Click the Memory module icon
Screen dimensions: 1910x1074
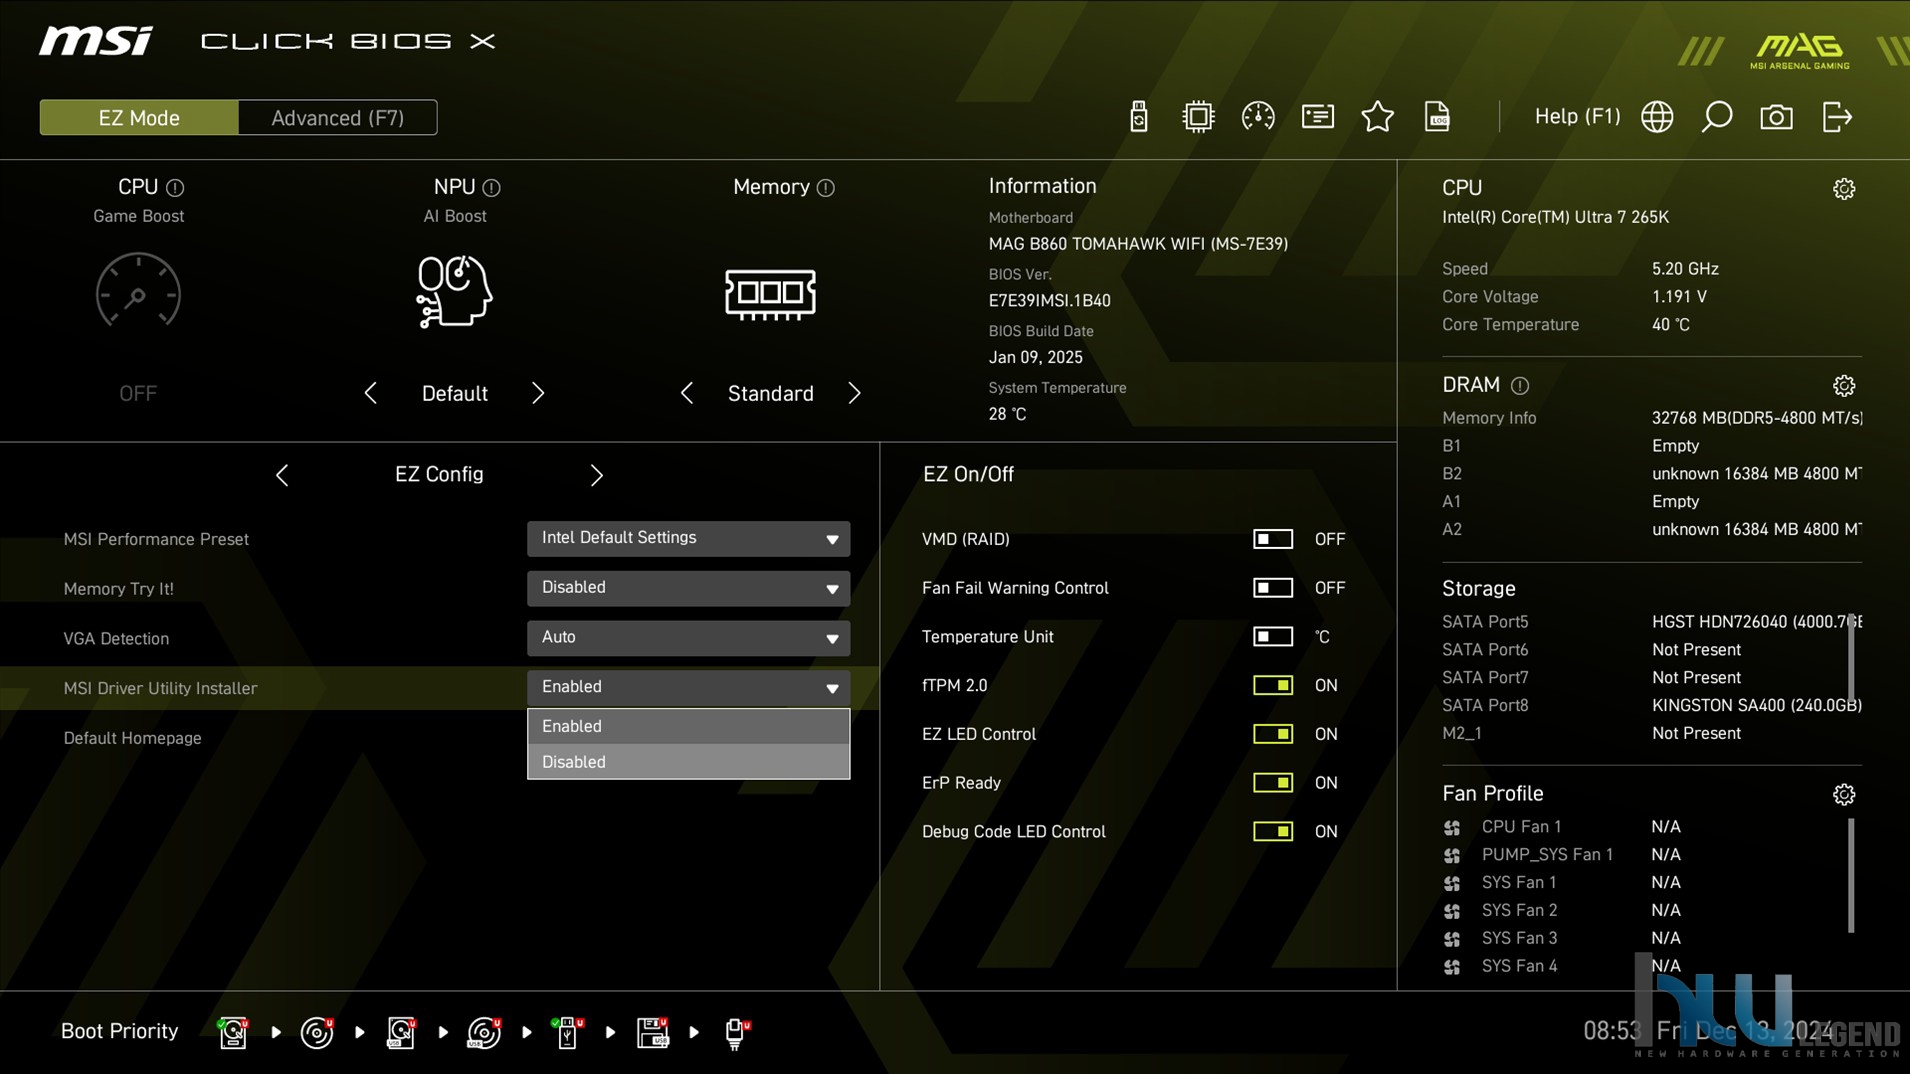[x=770, y=294]
